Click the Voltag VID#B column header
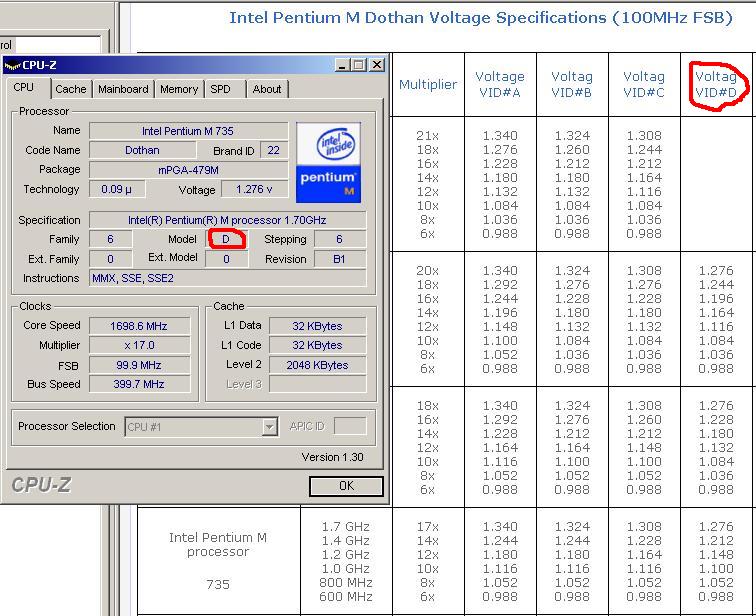The image size is (756, 616). [x=572, y=84]
